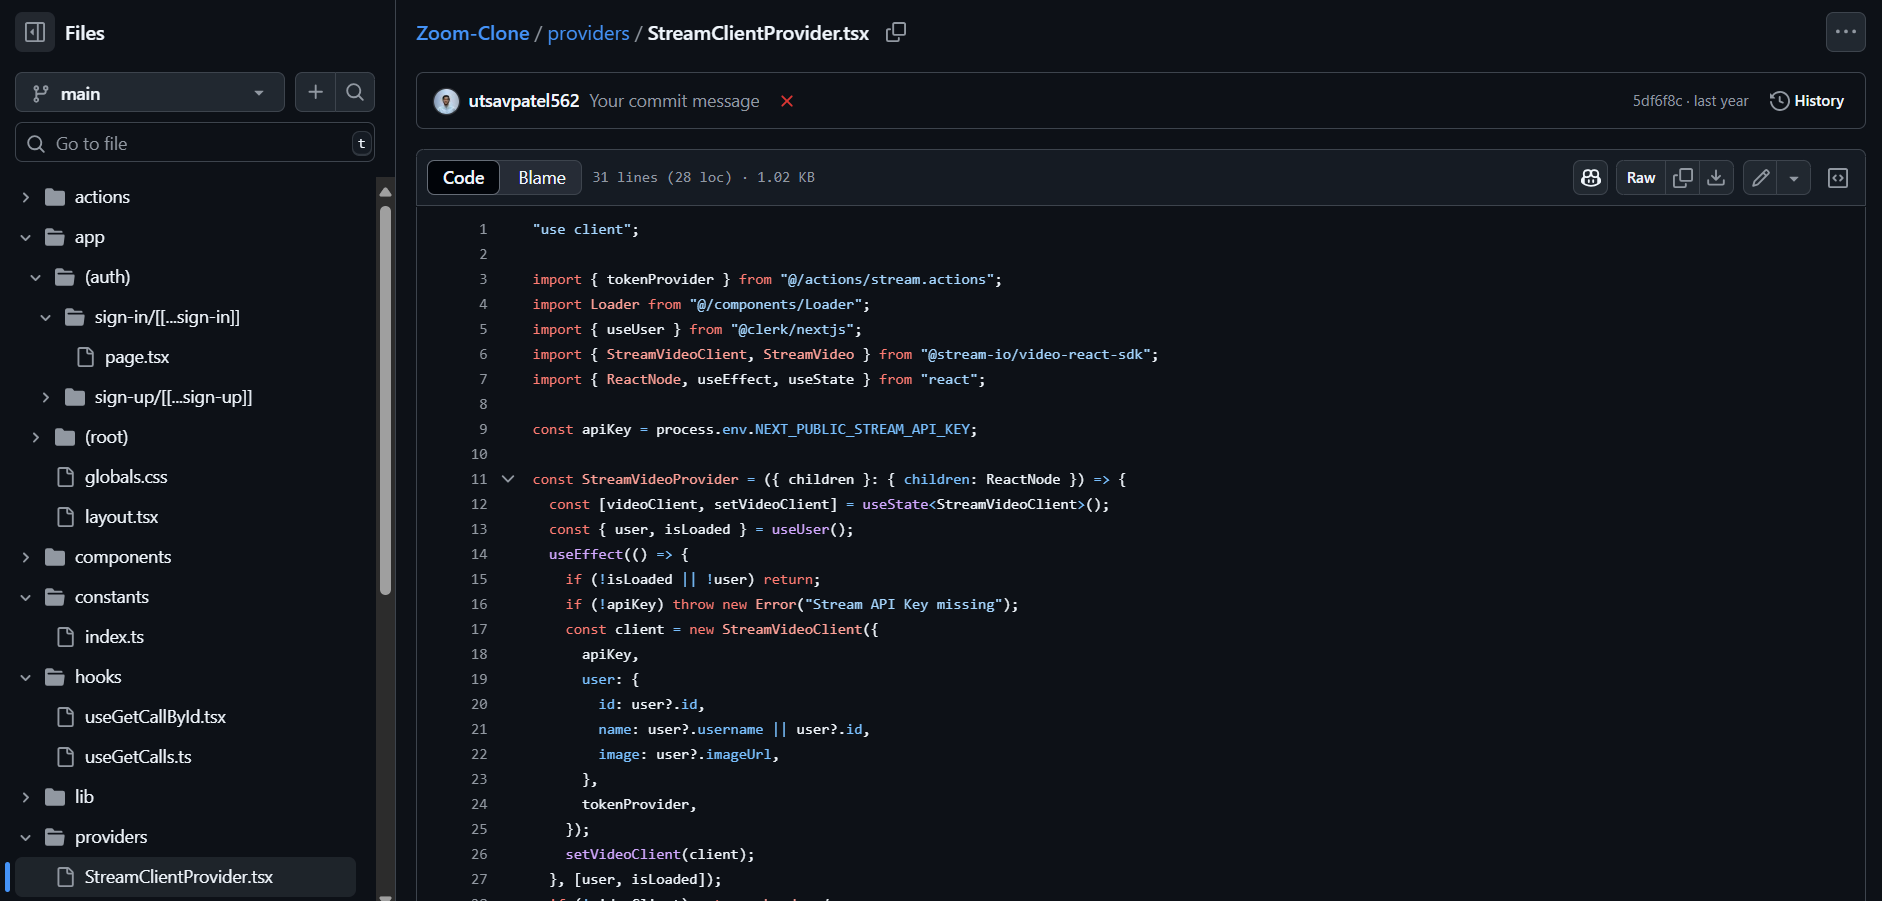View file History
This screenshot has width=1882, height=901.
click(1807, 101)
